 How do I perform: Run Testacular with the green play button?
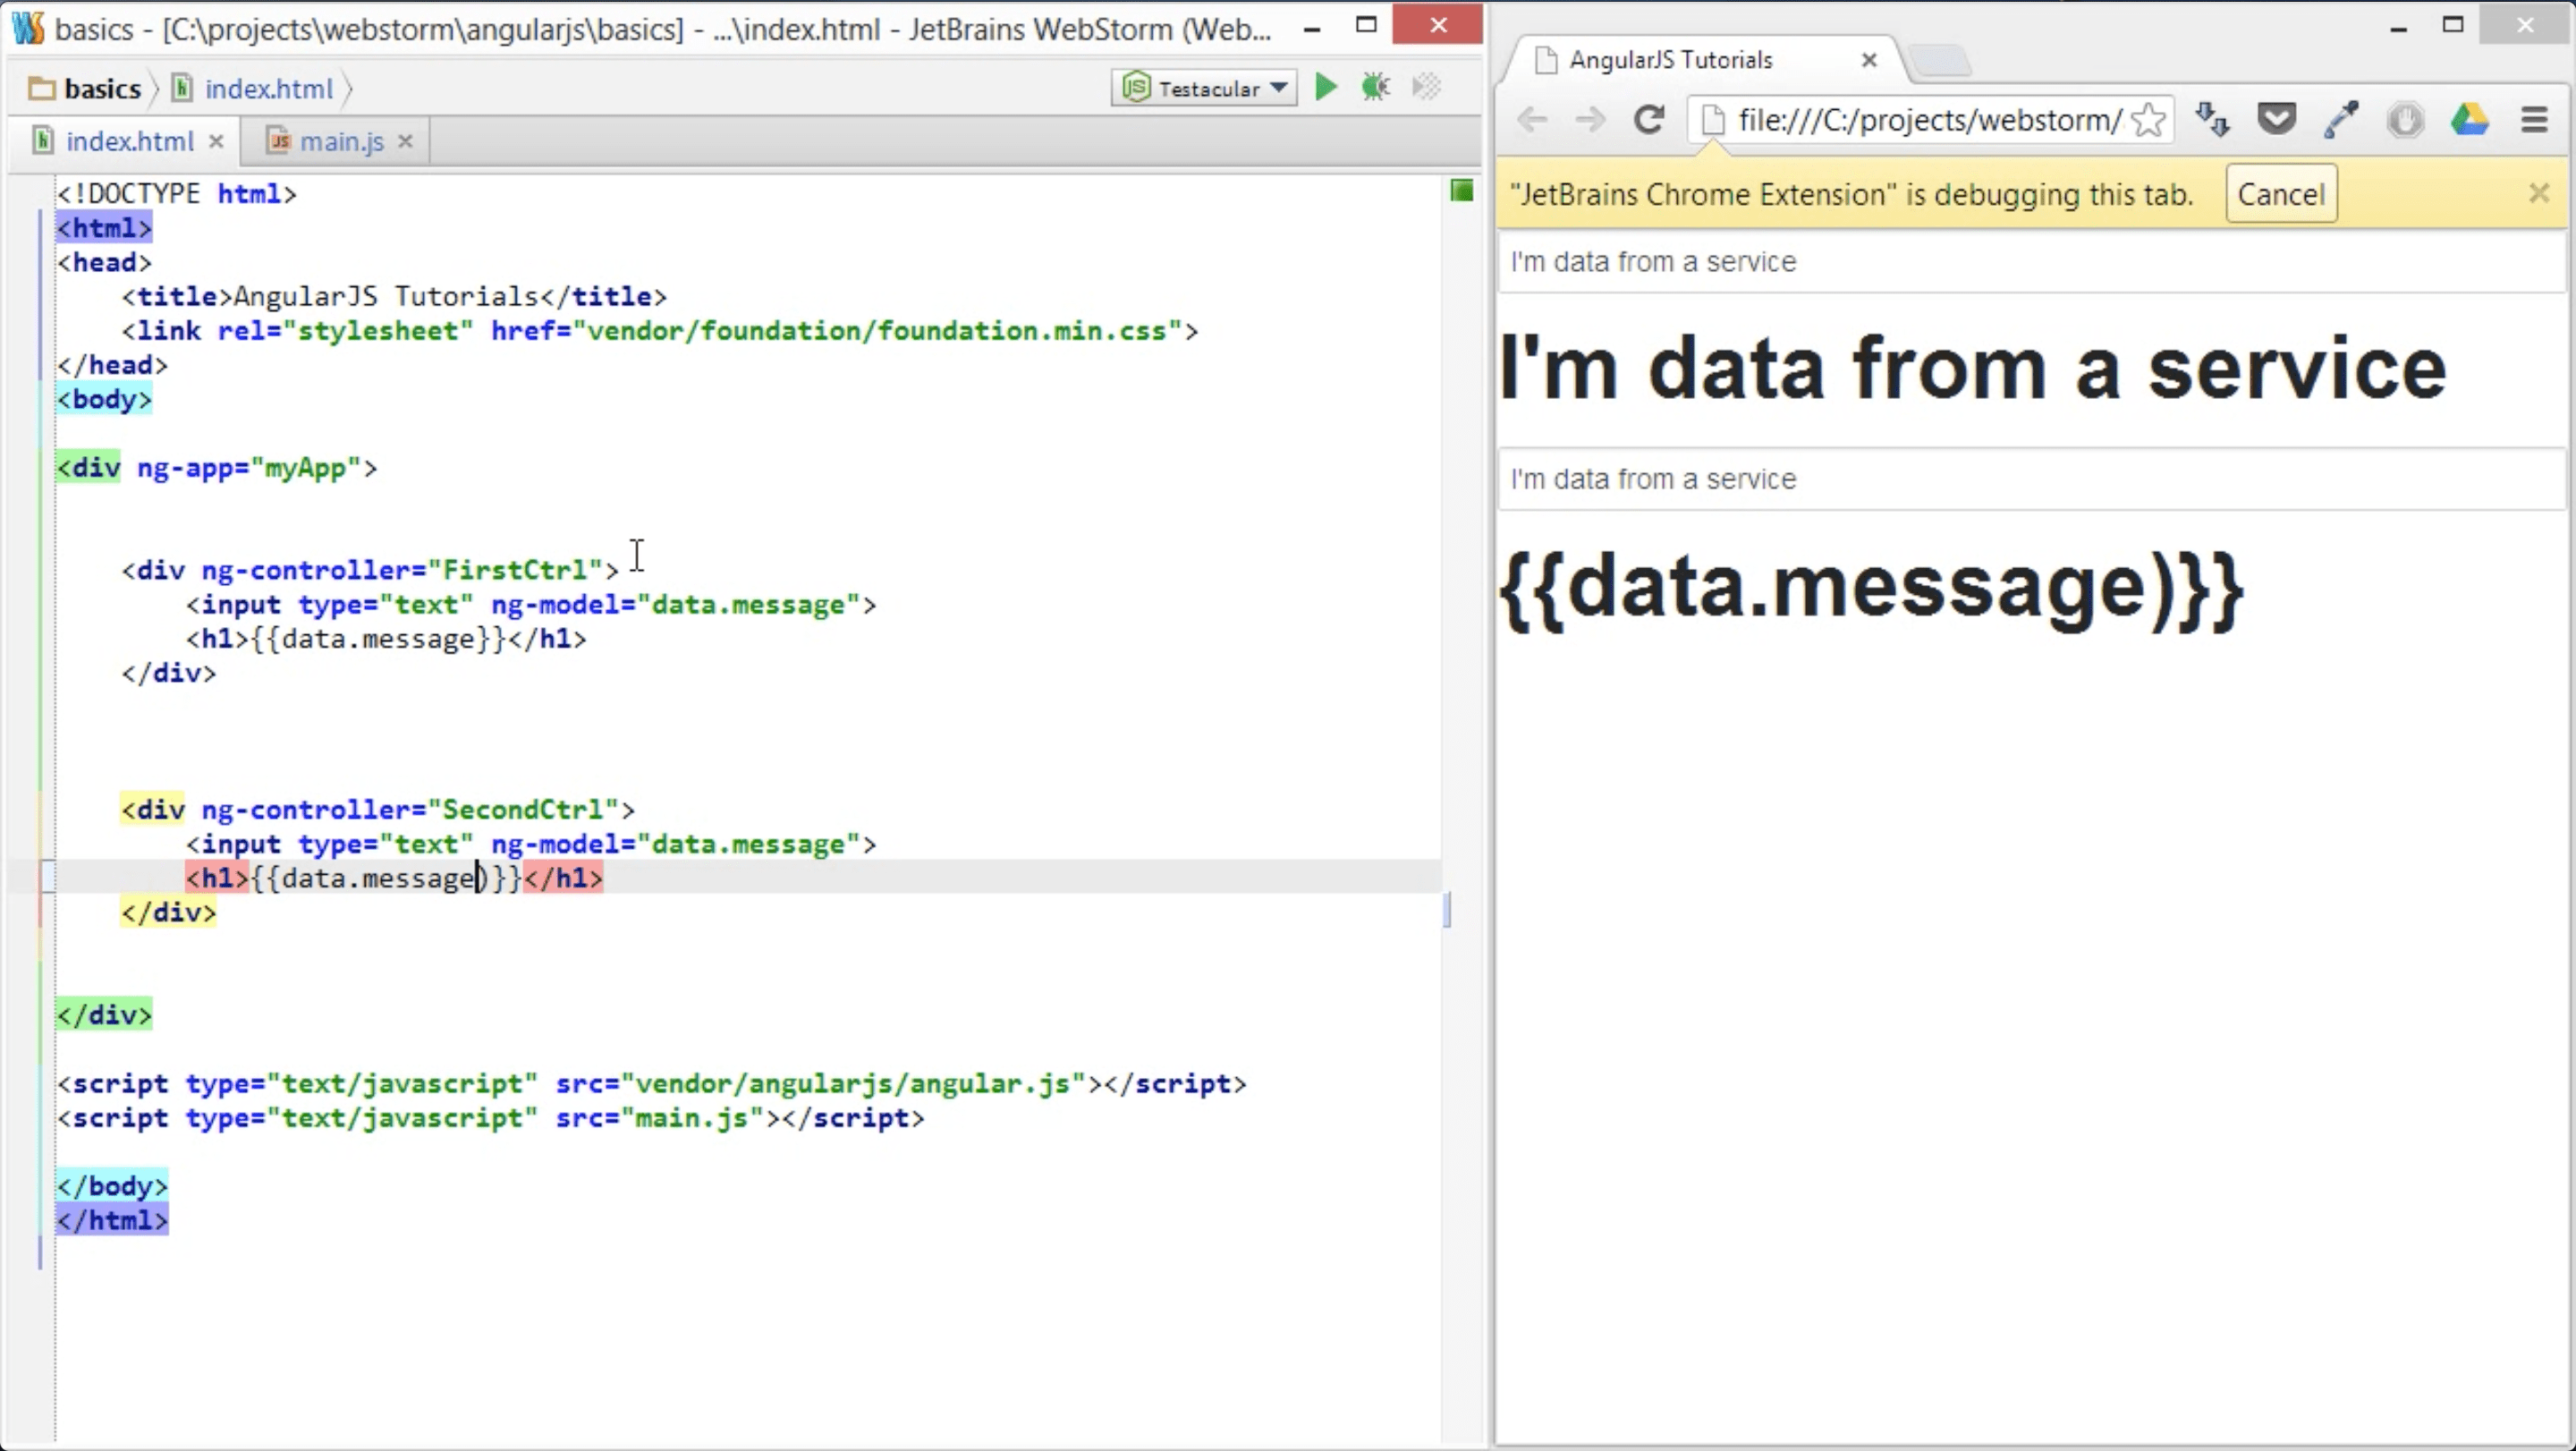(1325, 88)
